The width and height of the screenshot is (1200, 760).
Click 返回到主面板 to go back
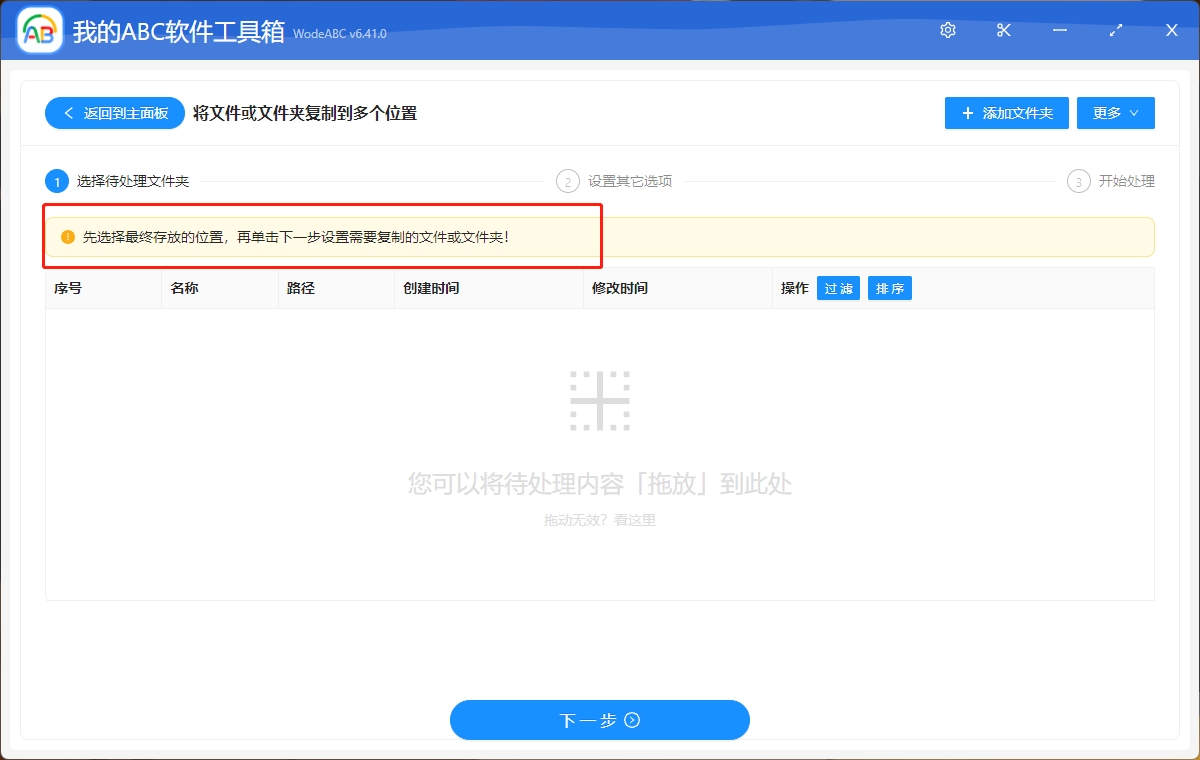(114, 112)
